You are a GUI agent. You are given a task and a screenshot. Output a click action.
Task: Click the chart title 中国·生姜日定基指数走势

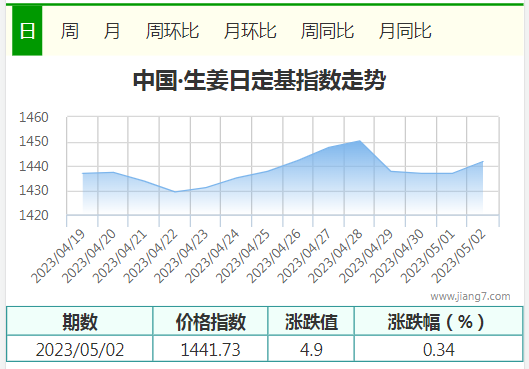point(259,80)
